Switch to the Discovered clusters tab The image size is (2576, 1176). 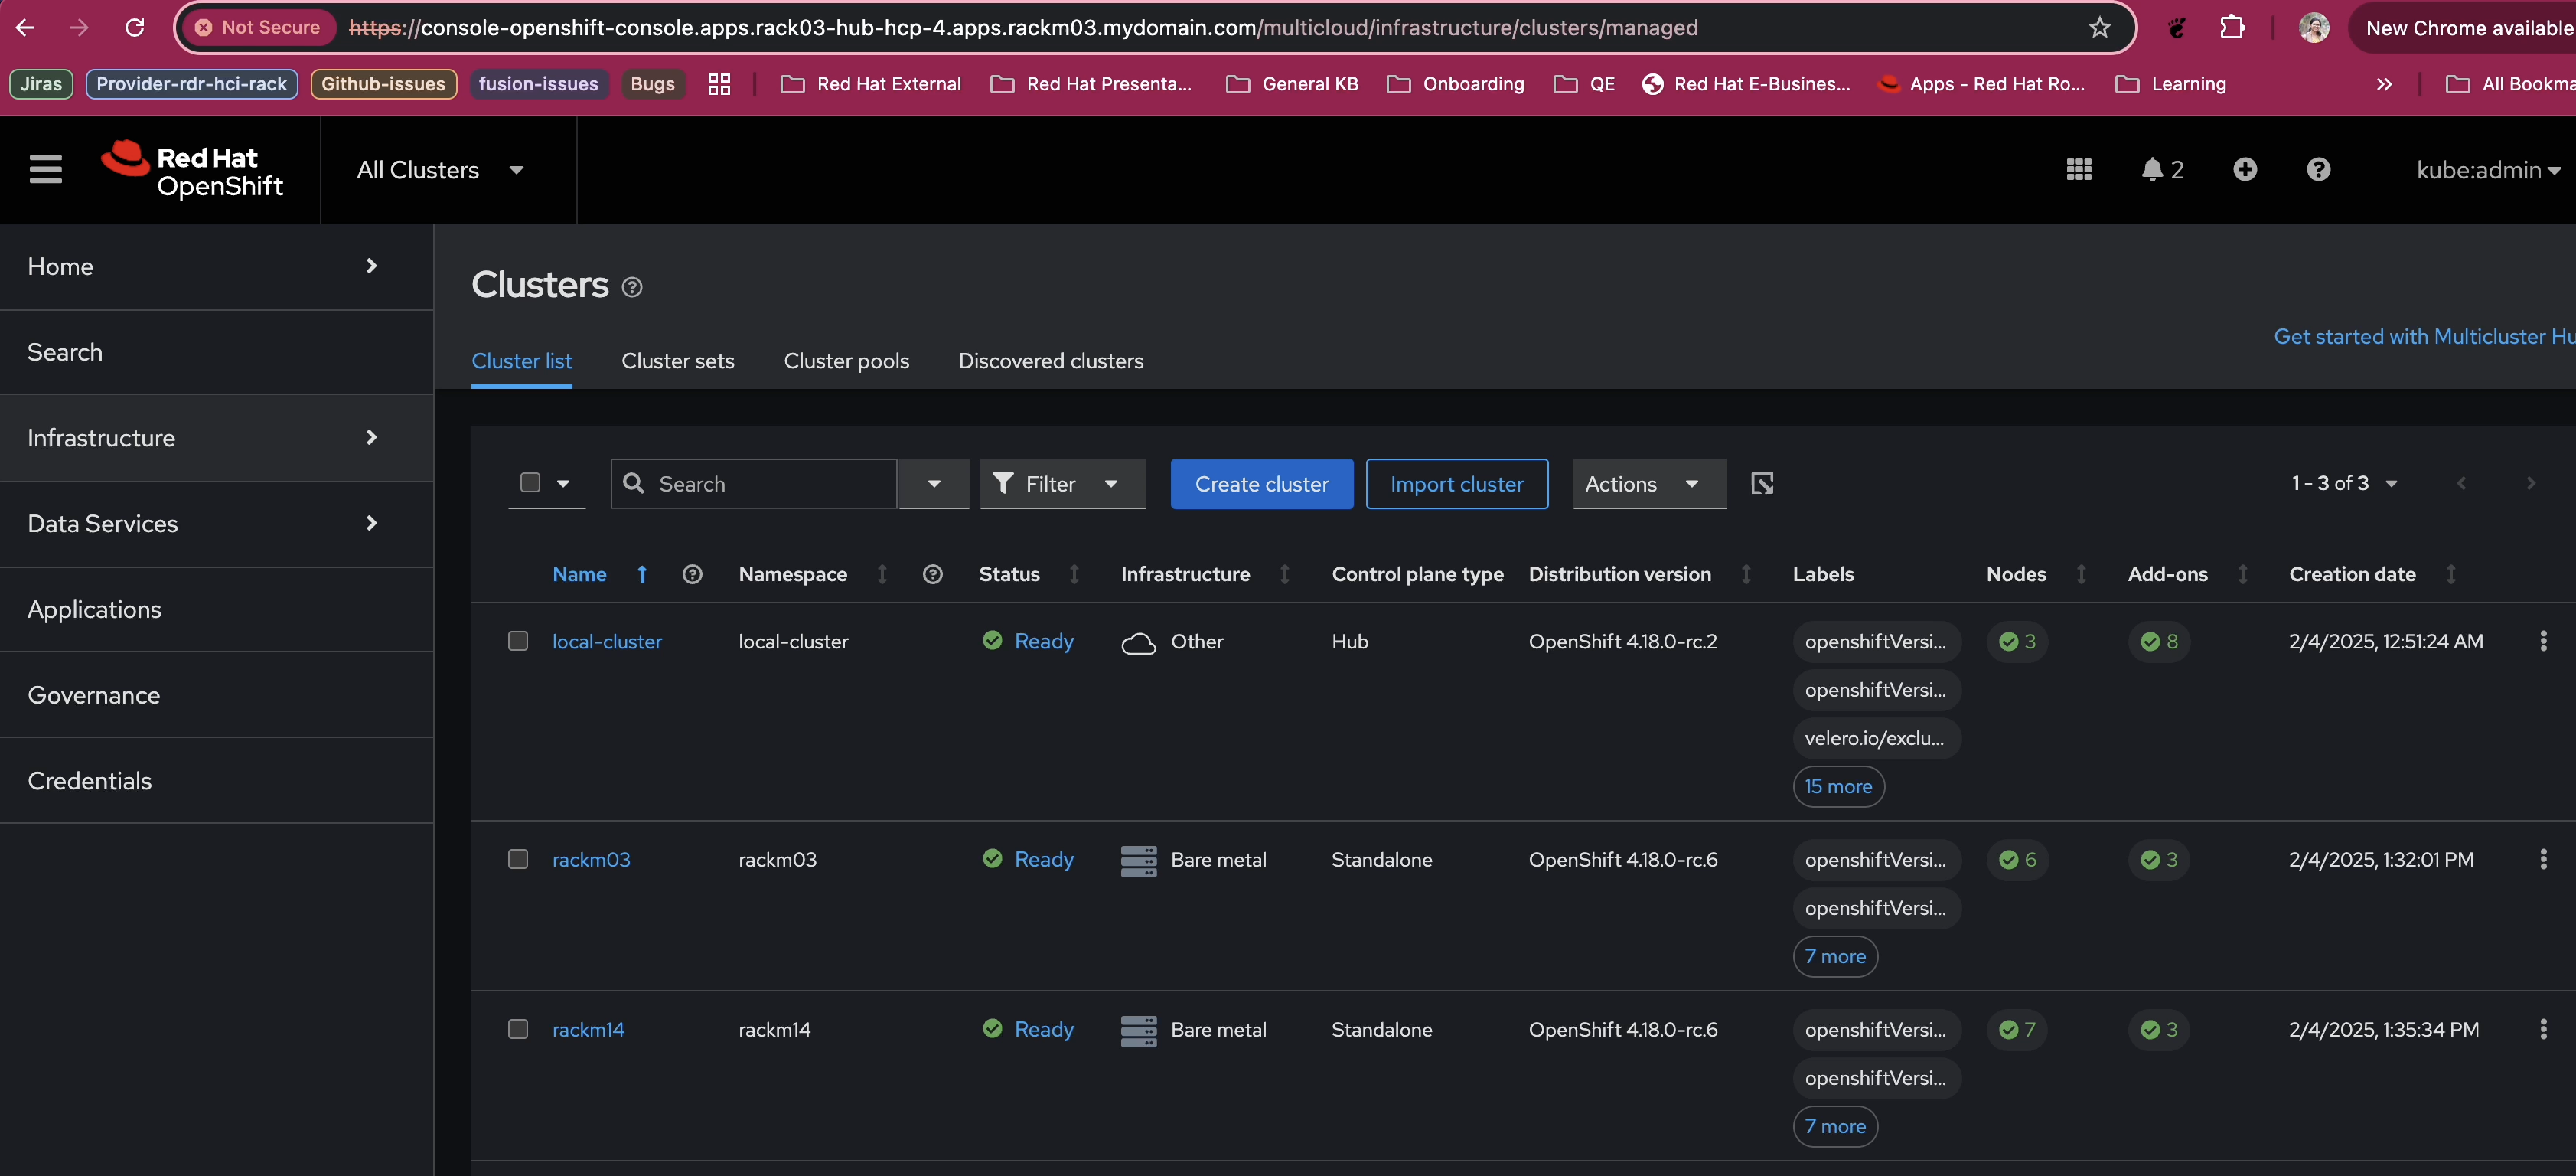coord(1050,361)
